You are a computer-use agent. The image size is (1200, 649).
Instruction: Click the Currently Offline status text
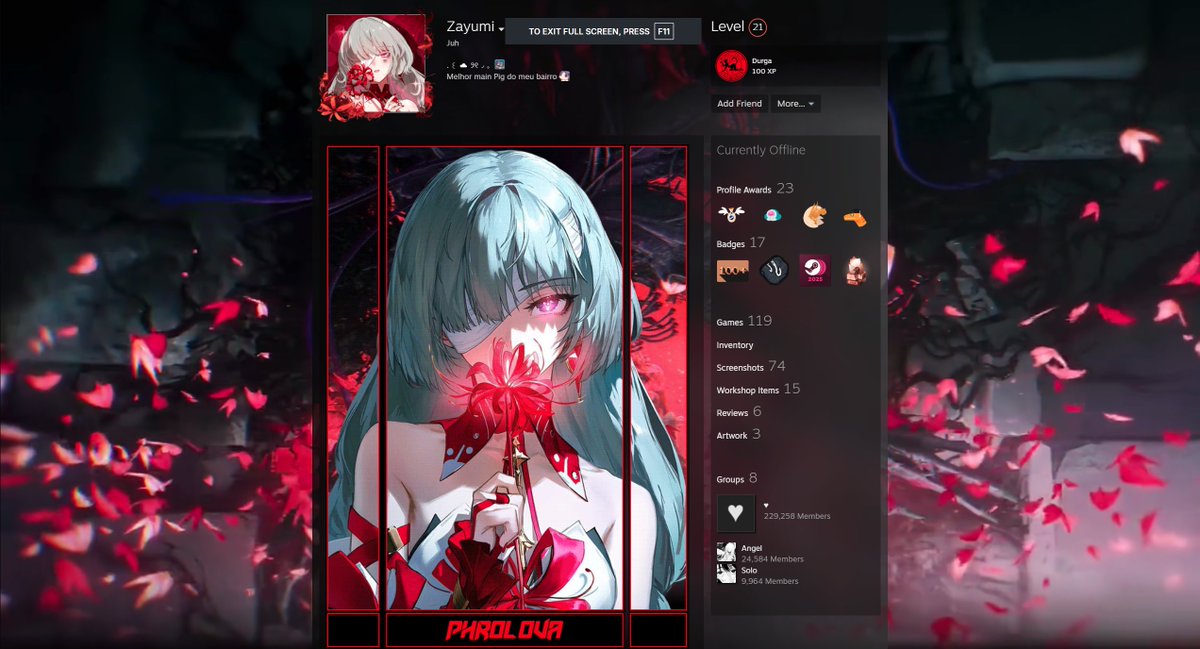click(761, 150)
